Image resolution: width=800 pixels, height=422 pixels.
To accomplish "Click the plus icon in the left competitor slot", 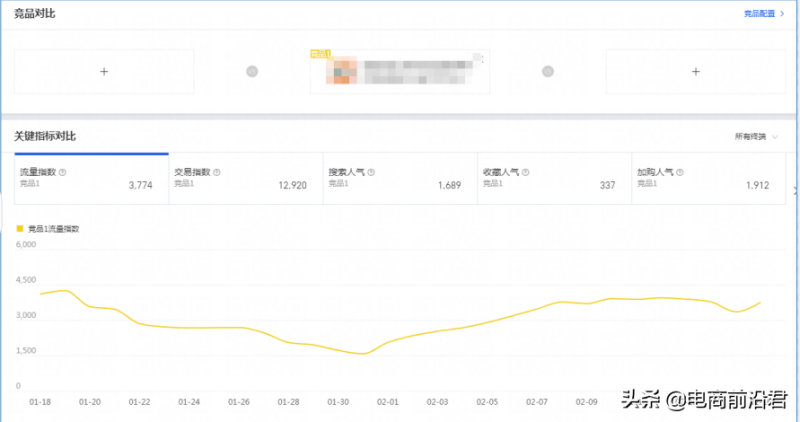I will tap(104, 71).
